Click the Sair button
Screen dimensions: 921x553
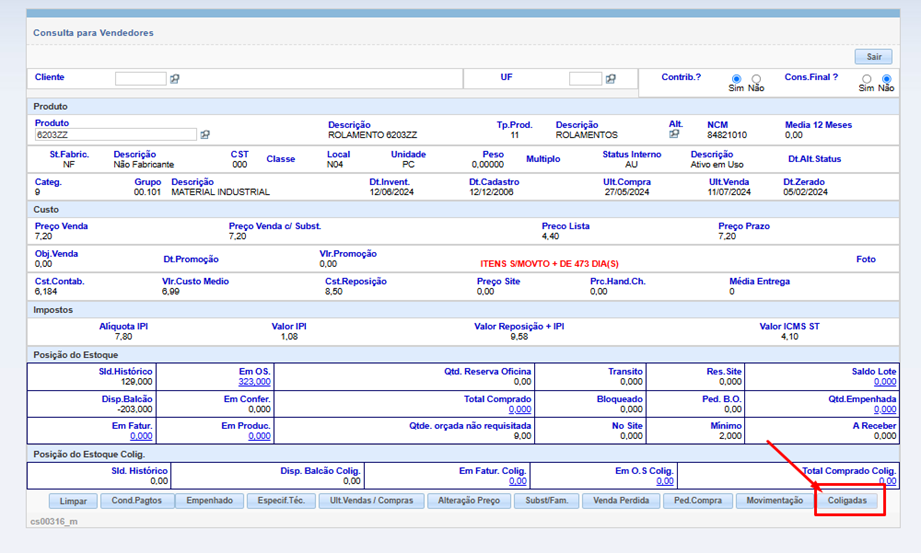click(x=873, y=56)
